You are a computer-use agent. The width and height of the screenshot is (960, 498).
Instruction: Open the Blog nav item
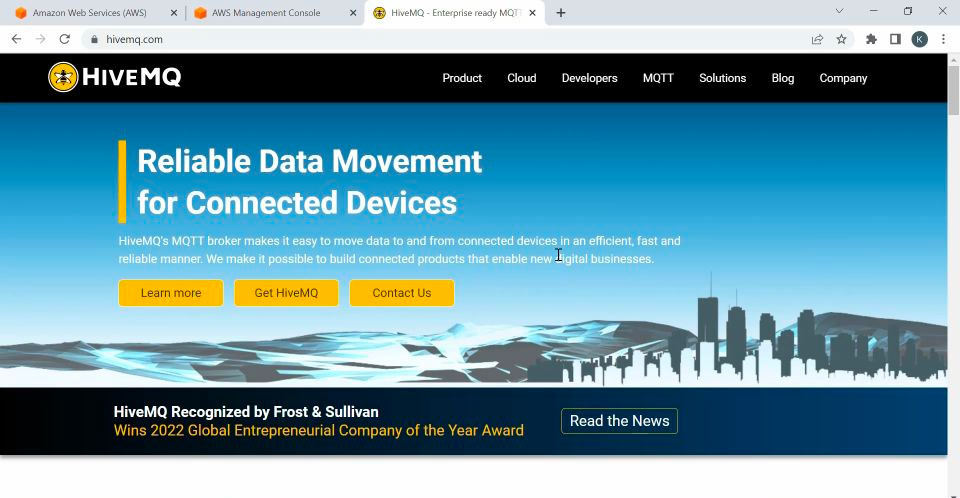click(x=782, y=78)
